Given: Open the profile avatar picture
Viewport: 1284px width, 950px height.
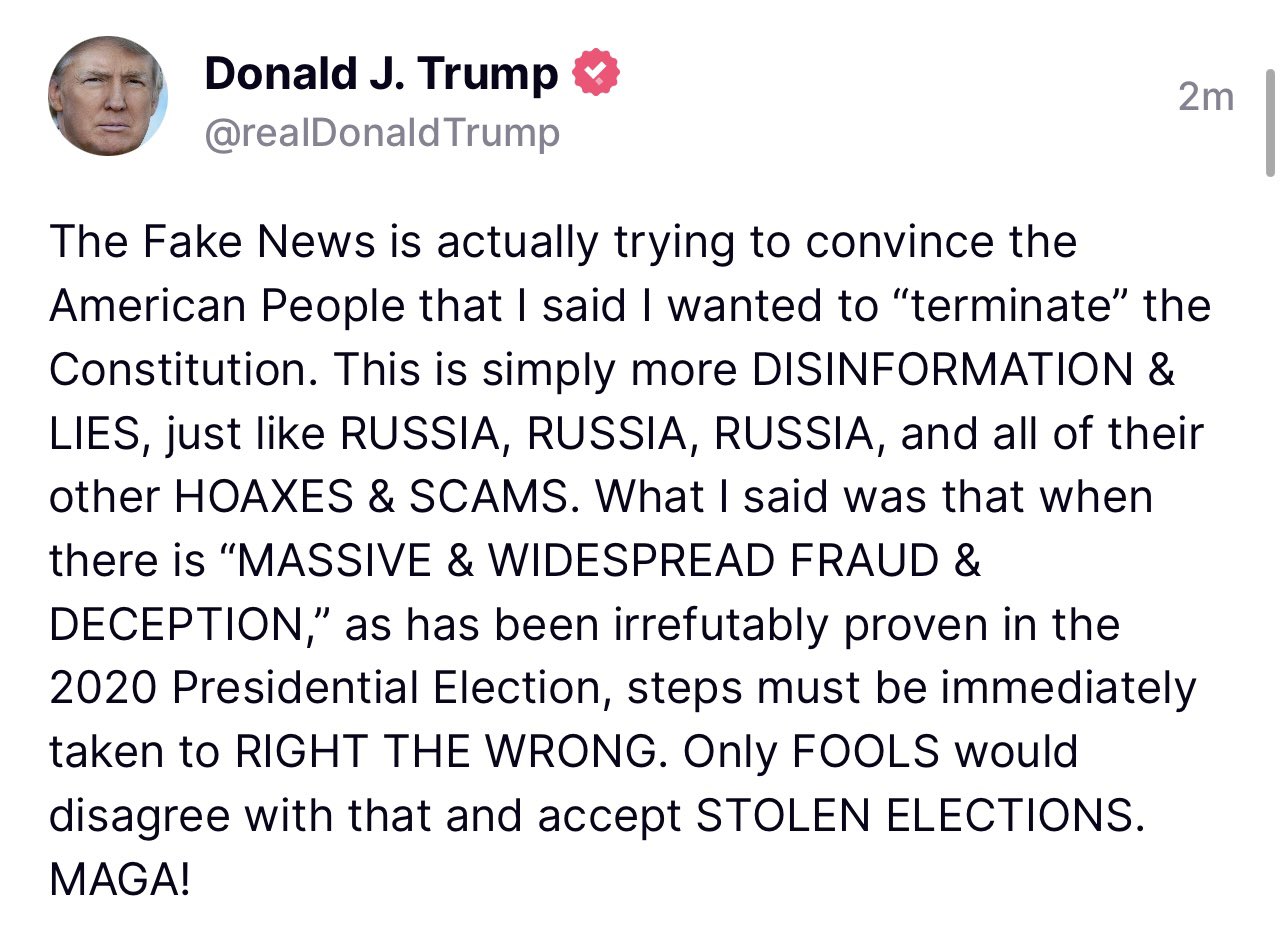Looking at the screenshot, I should [x=107, y=97].
